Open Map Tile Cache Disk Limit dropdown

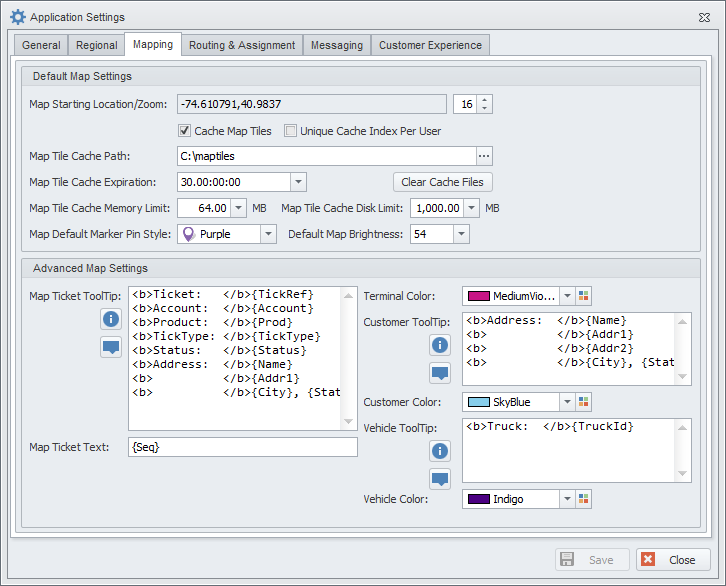coord(471,208)
